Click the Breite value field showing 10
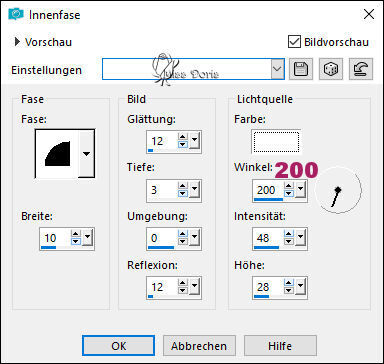The width and height of the screenshot is (384, 364). (55, 238)
